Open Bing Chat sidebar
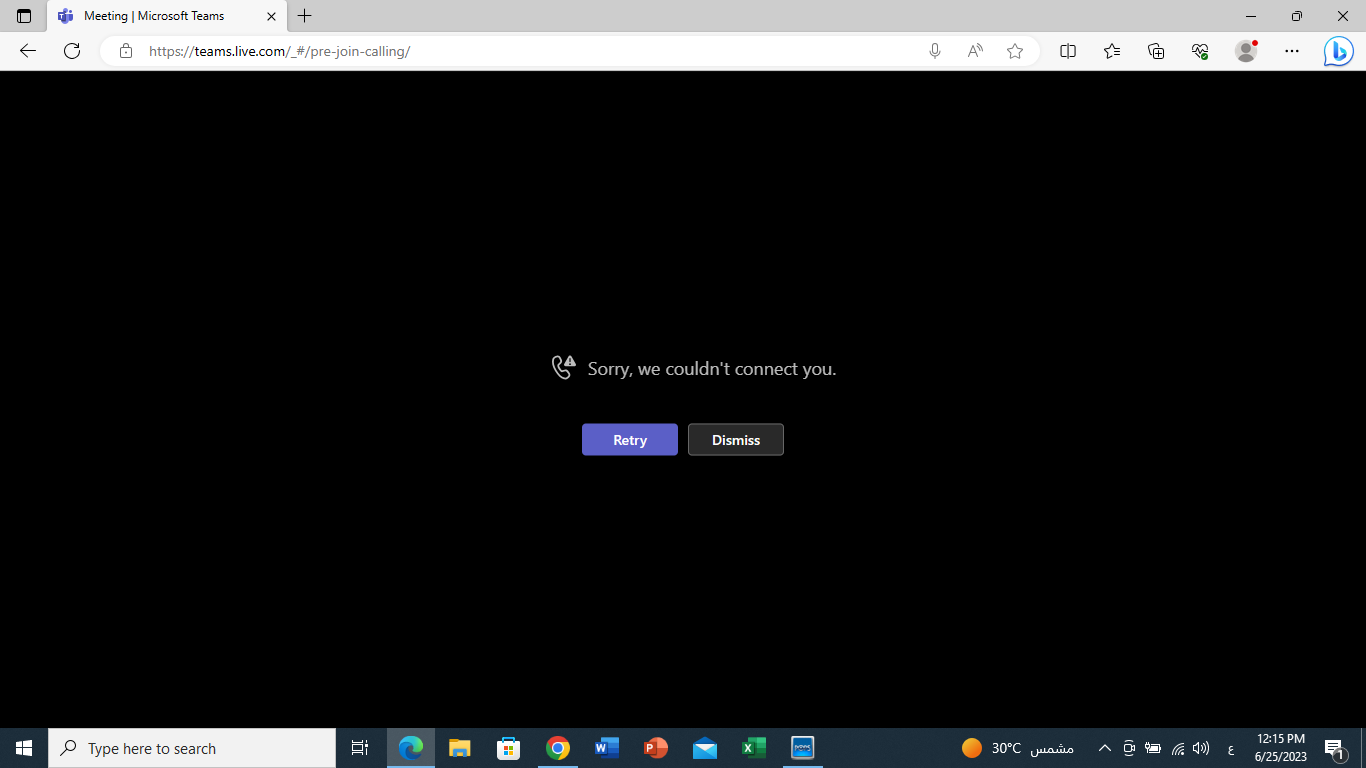 tap(1338, 51)
